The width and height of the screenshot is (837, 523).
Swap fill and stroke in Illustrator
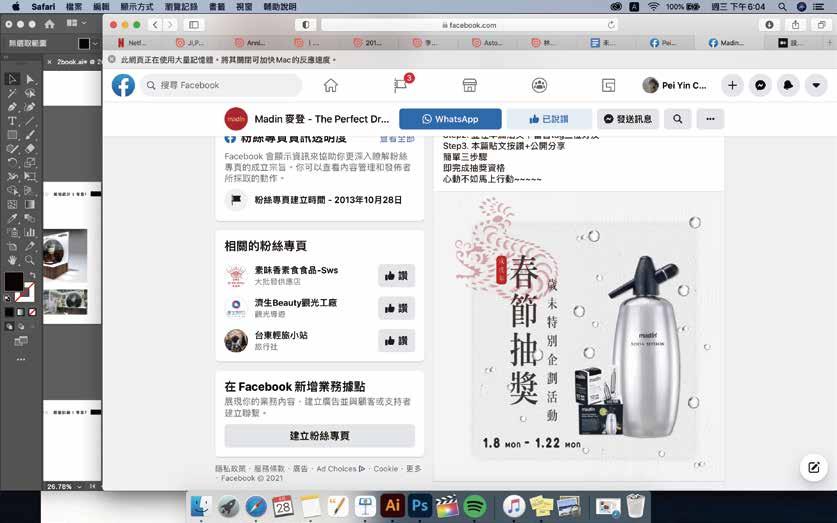[x=32, y=275]
